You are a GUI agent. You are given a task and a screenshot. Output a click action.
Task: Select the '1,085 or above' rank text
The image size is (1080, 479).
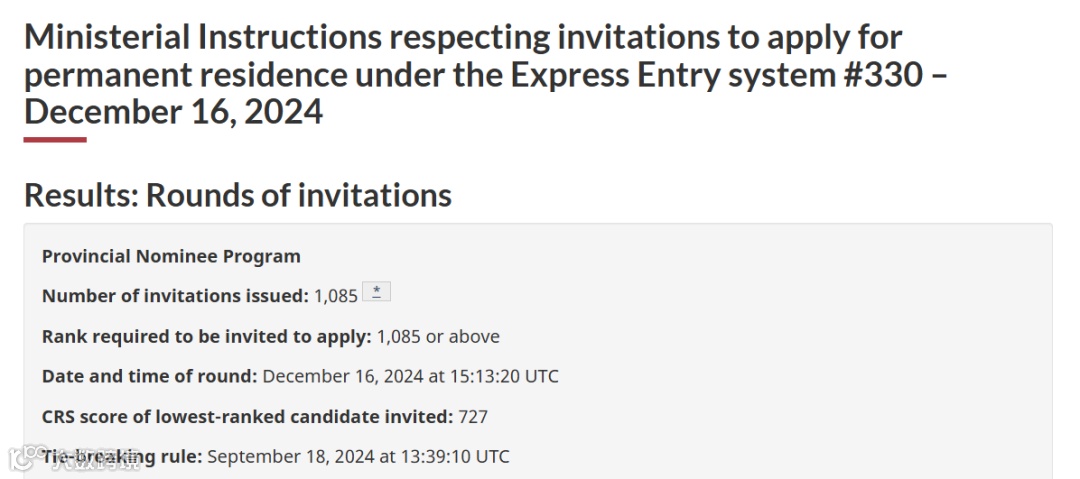[438, 336]
